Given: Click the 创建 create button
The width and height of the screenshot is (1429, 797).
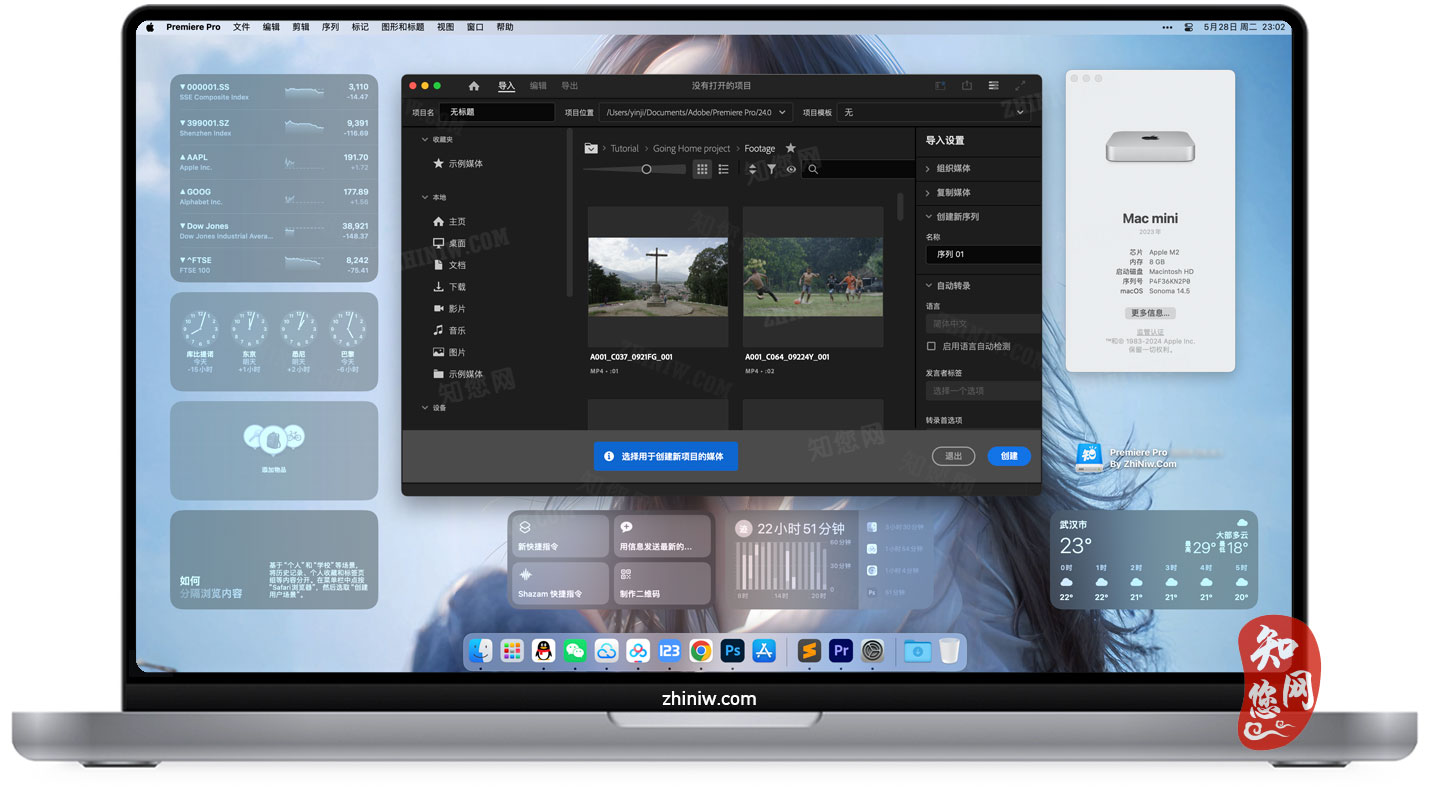Looking at the screenshot, I should [x=1009, y=456].
